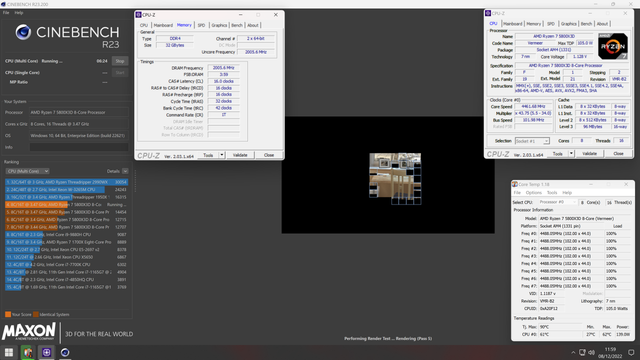Expand the ranking Details dropdown
This screenshot has width=640, height=360.
pyautogui.click(x=125, y=171)
